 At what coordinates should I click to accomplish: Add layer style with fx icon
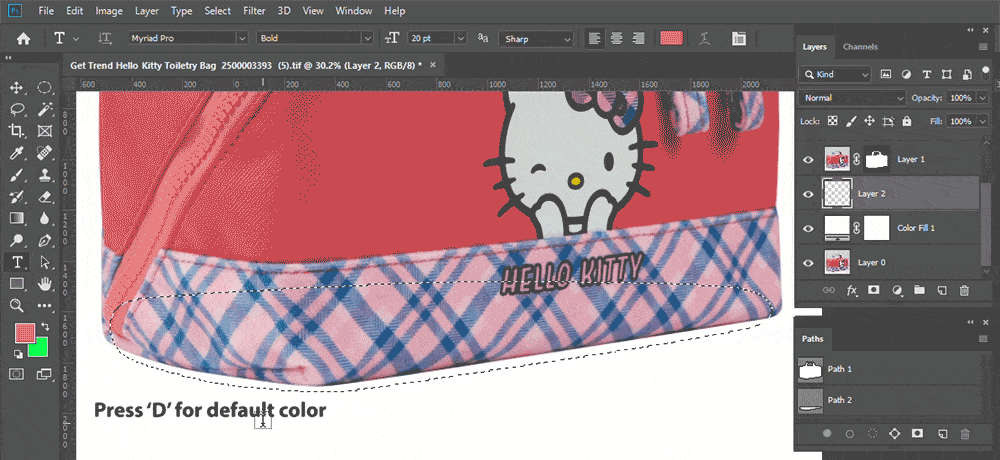(x=851, y=290)
